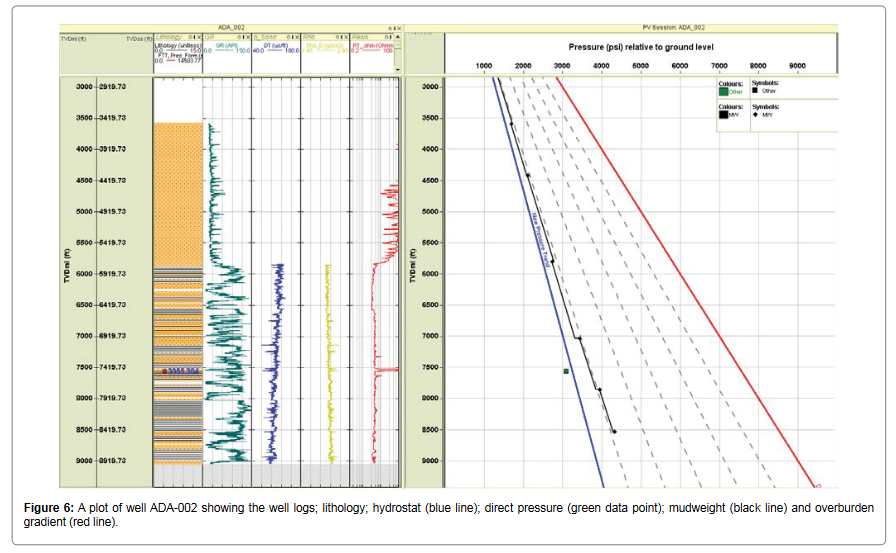896x553 pixels.
Task: Click the Pressure (psi) axis title
Action: 649,47
